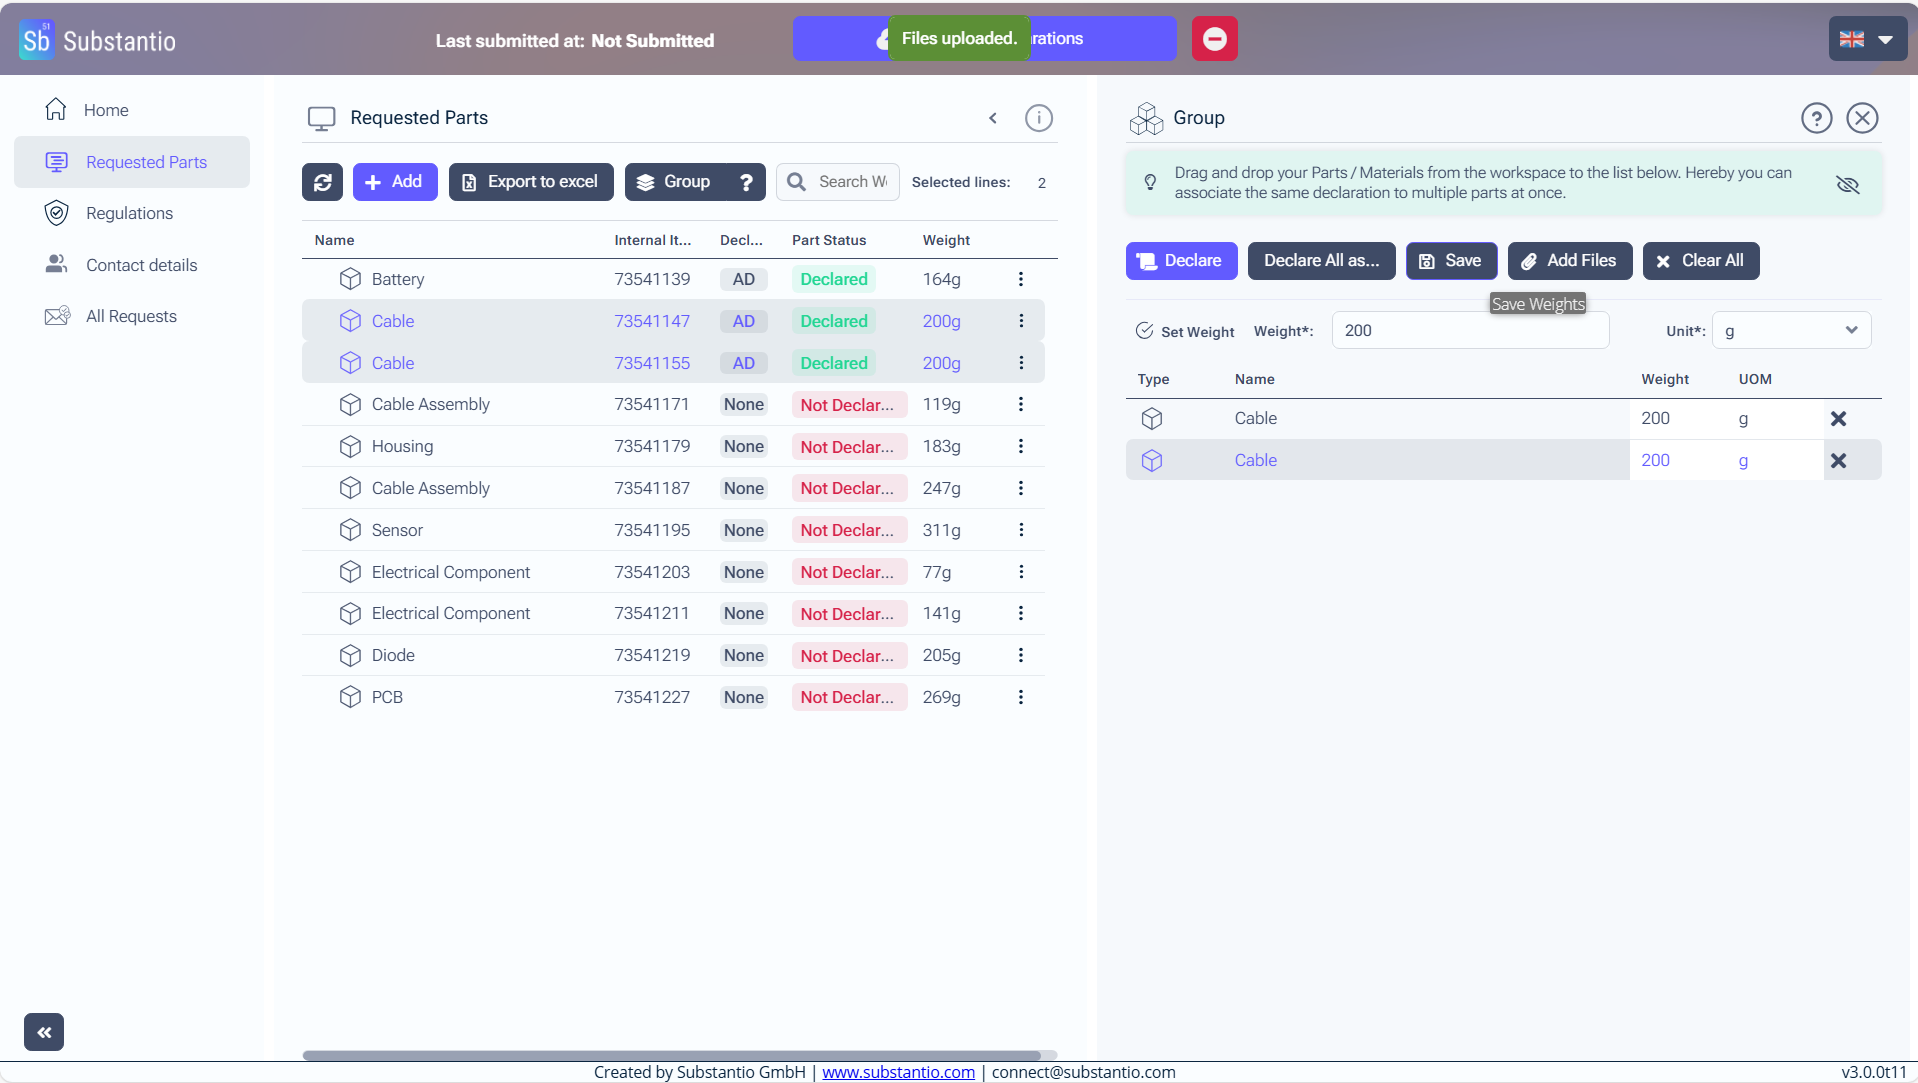Image resolution: width=1918 pixels, height=1083 pixels.
Task: Click the Export to excel button
Action: click(531, 182)
